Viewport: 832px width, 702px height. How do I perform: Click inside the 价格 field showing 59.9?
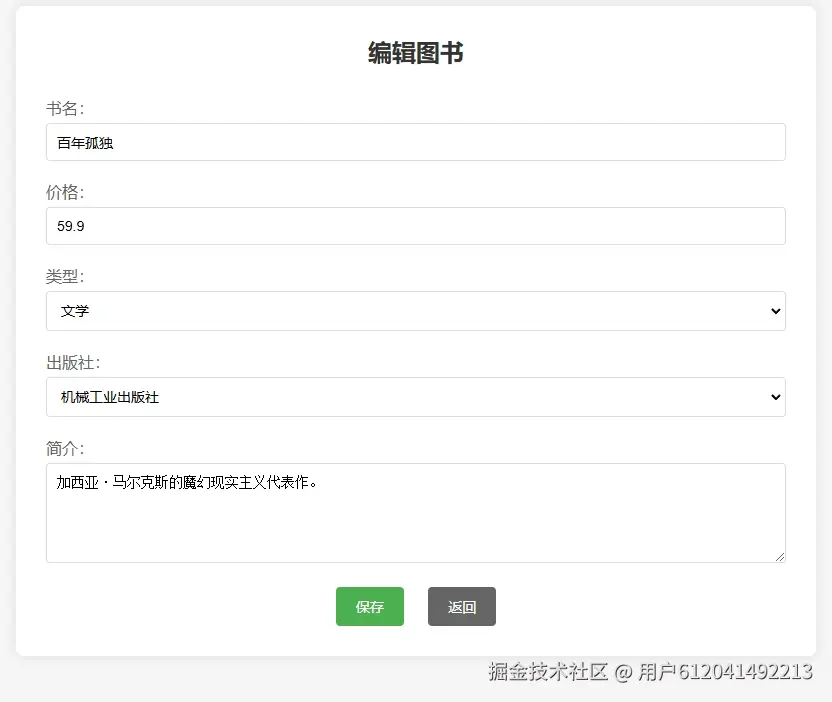415,226
